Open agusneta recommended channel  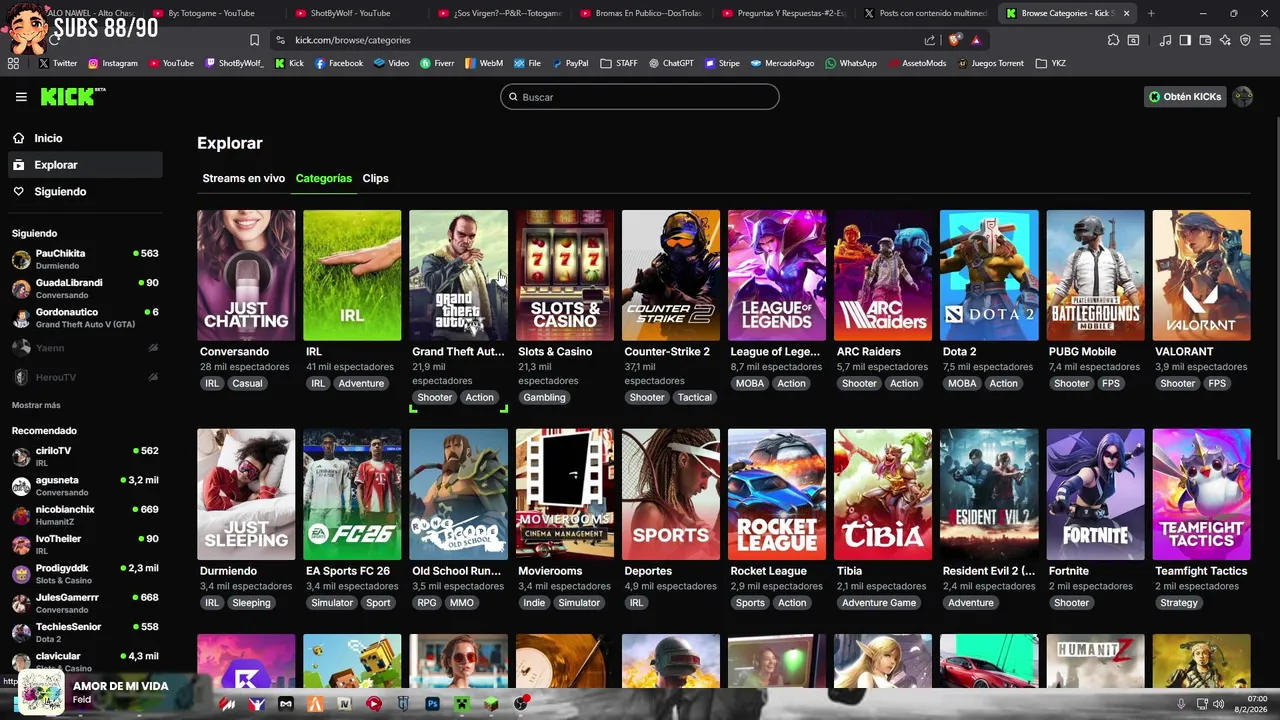(x=85, y=485)
